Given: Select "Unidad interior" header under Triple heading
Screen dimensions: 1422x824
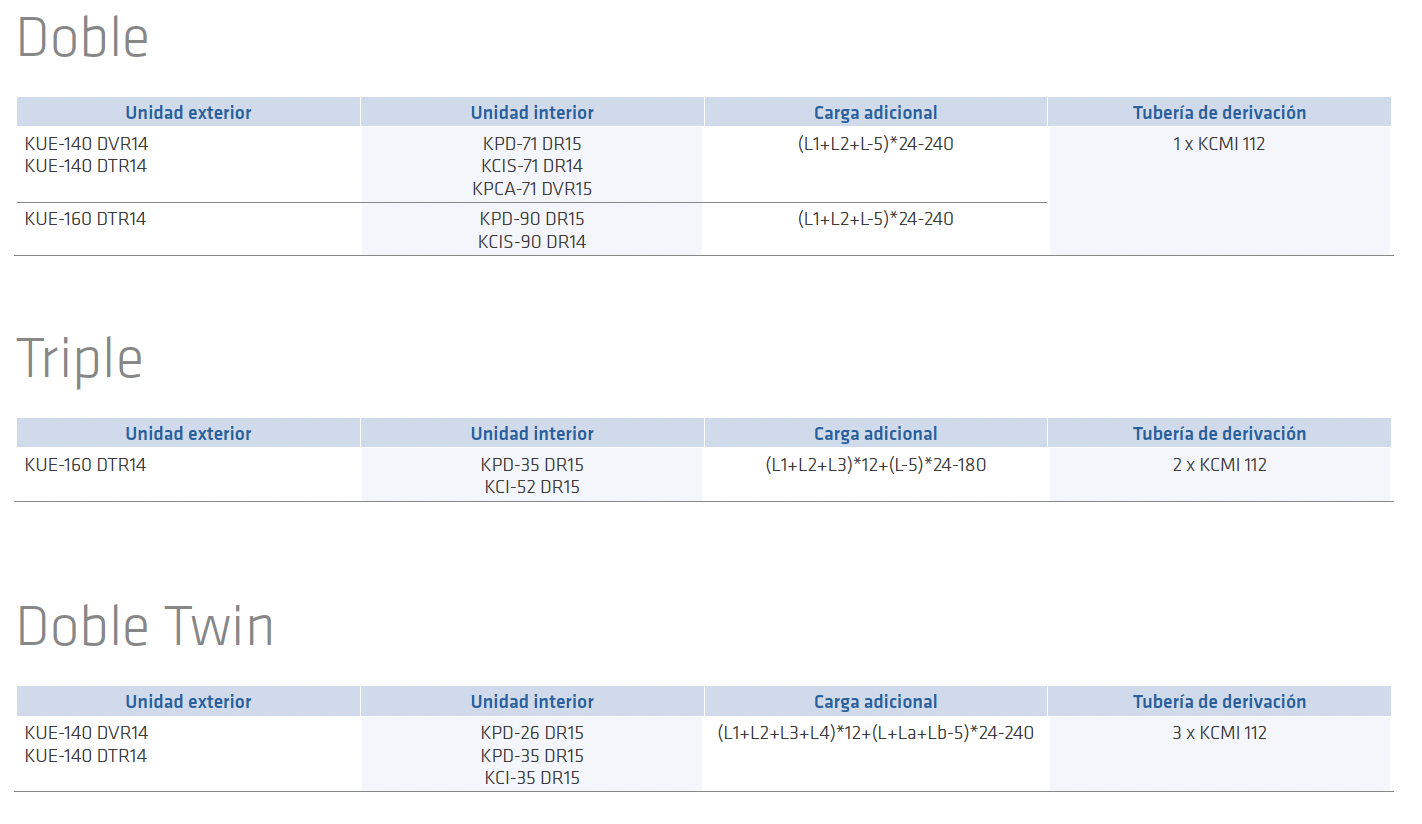Looking at the screenshot, I should 532,434.
